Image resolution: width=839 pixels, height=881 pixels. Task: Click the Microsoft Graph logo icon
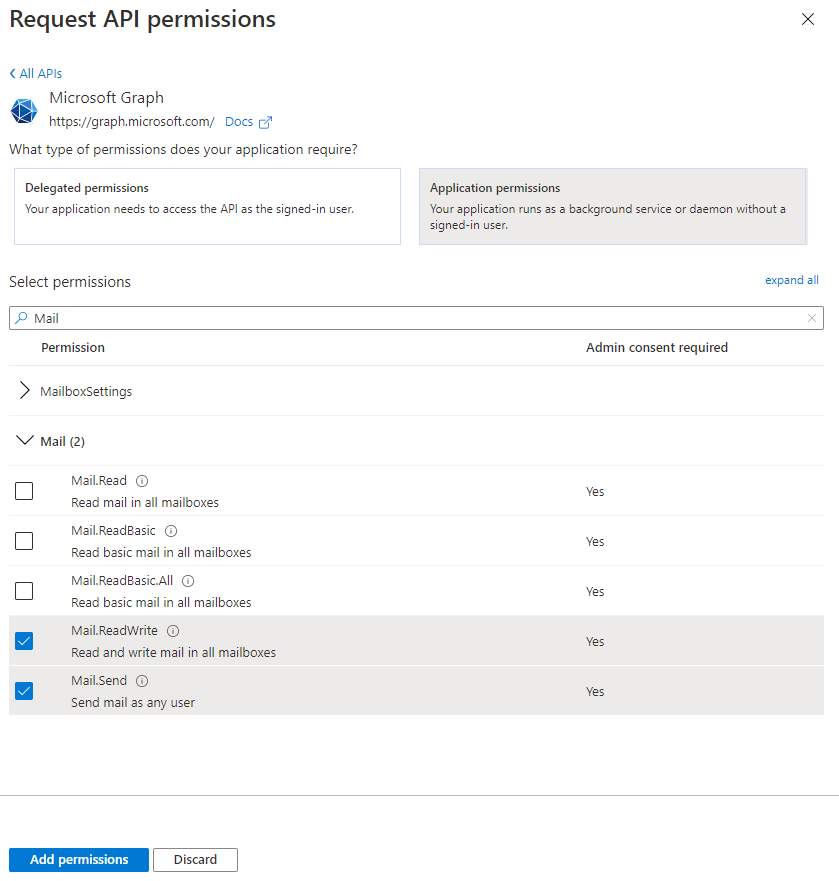(24, 111)
